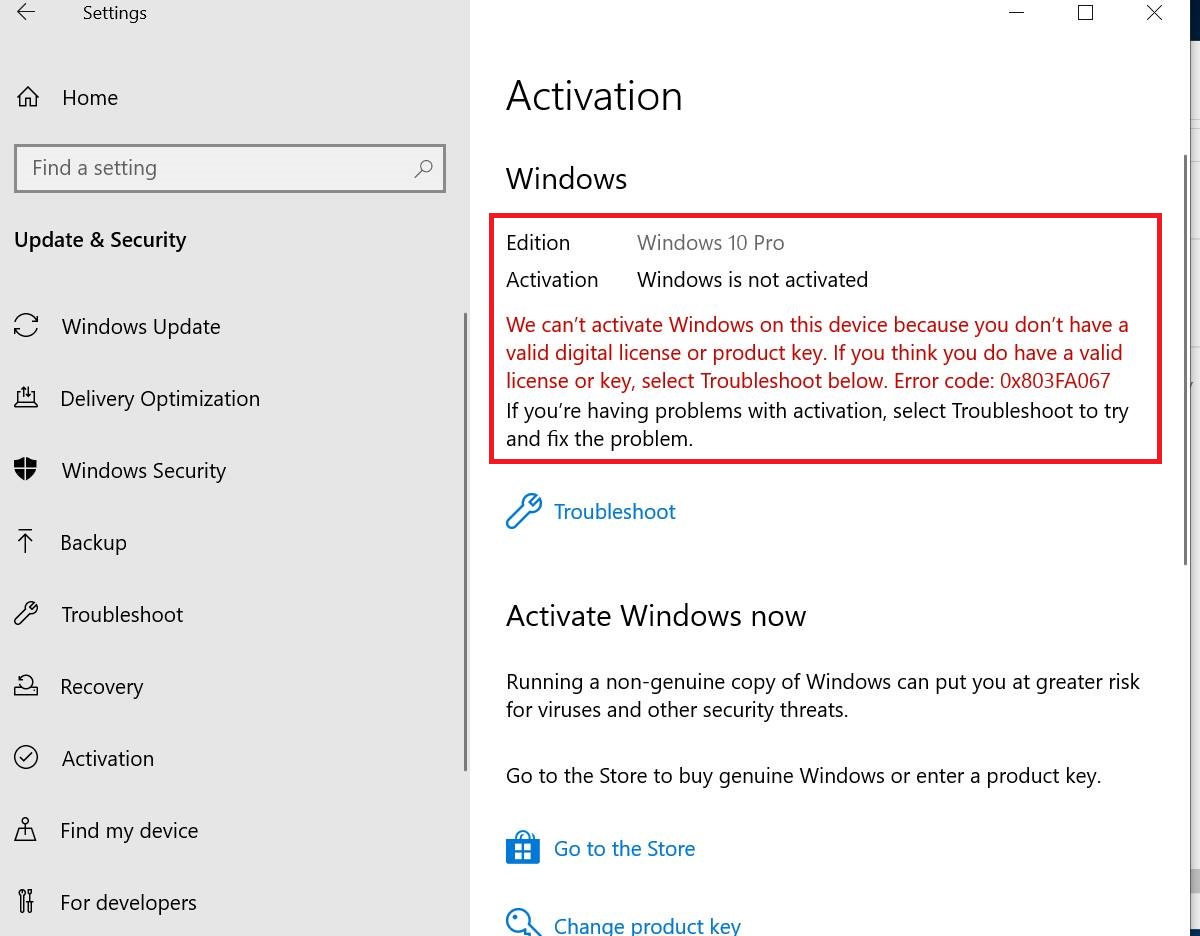The image size is (1200, 936).
Task: Click the Delivery Optimization icon
Action: [26, 398]
